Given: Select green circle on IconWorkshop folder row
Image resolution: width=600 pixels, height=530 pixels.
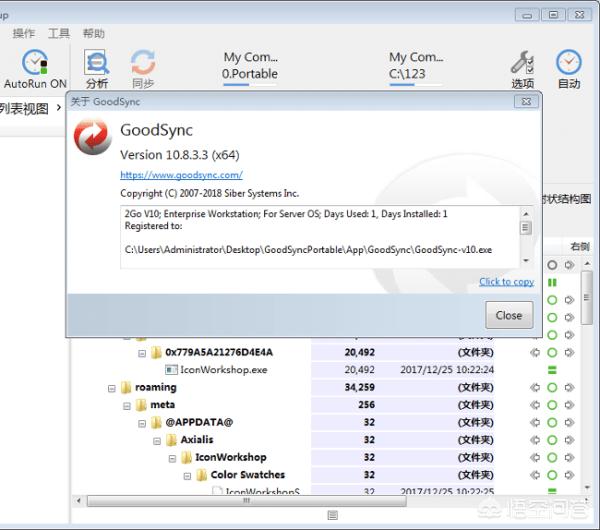Looking at the screenshot, I should pyautogui.click(x=552, y=457).
